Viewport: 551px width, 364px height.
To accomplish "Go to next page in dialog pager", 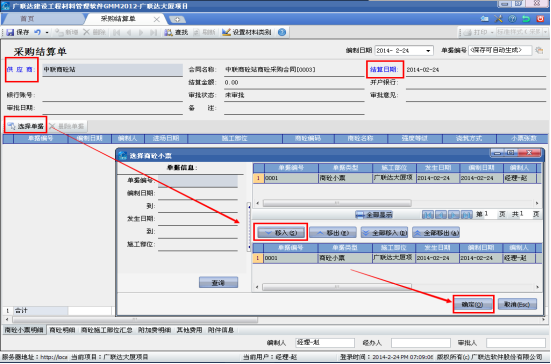I will pos(454,214).
